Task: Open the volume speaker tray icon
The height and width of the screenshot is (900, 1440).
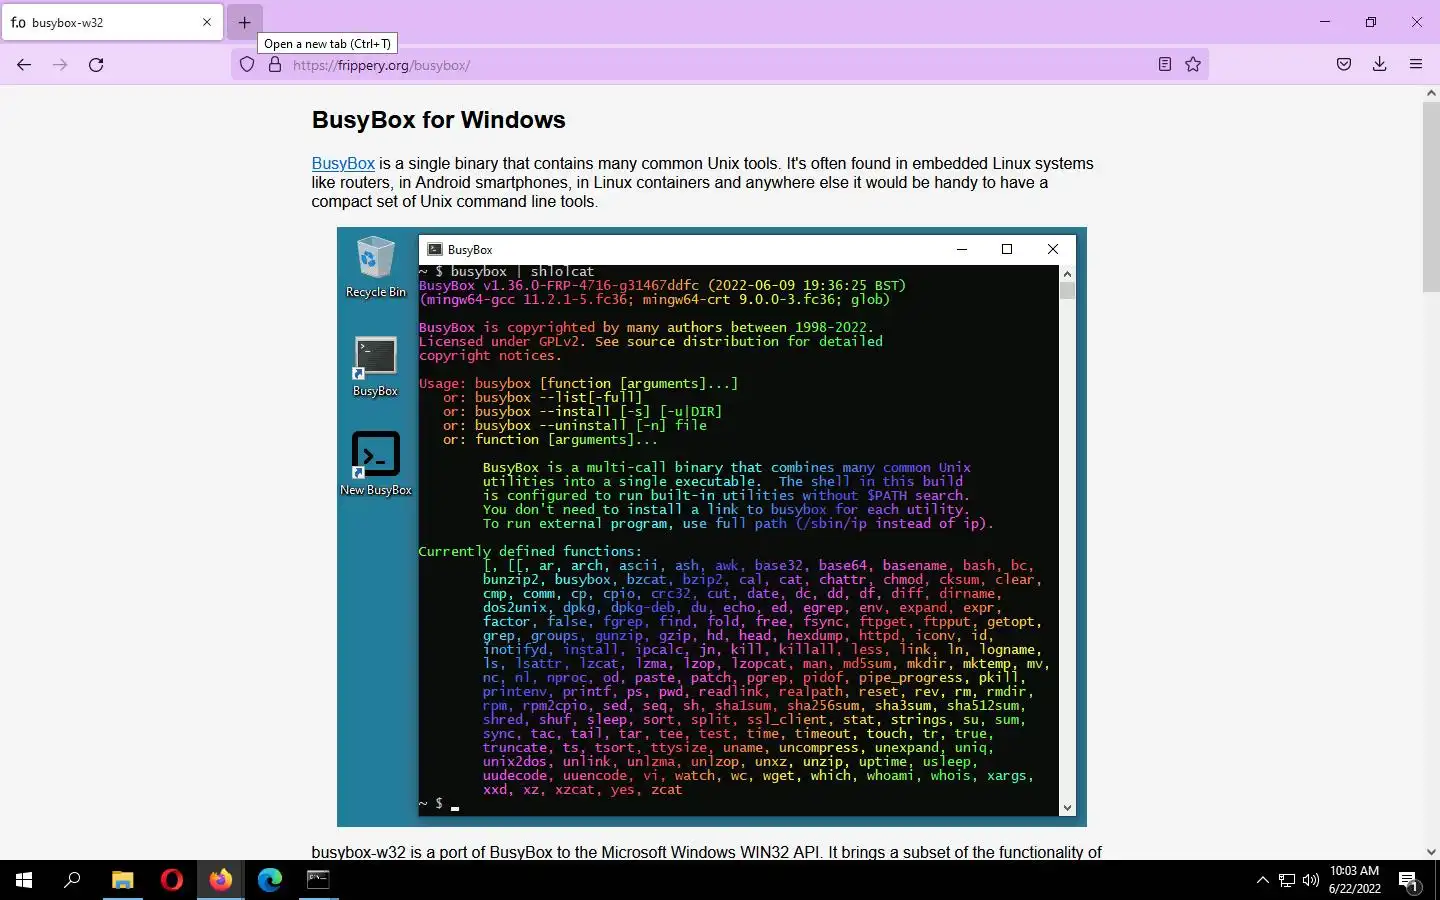Action: point(1311,880)
